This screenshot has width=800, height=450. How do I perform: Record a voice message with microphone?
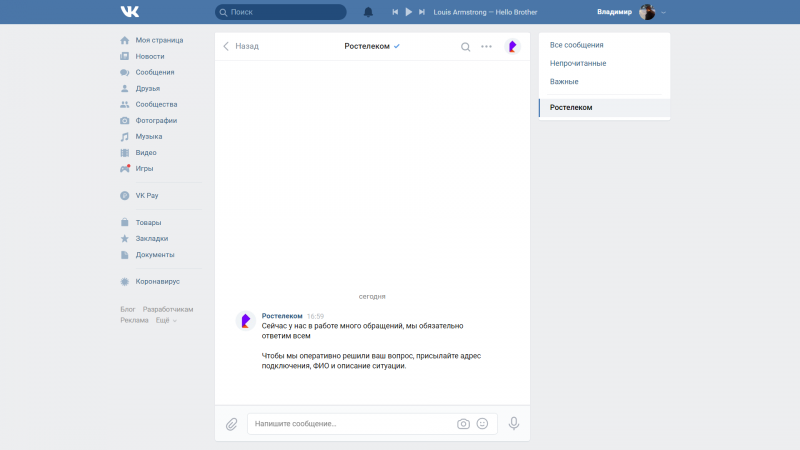click(x=514, y=424)
